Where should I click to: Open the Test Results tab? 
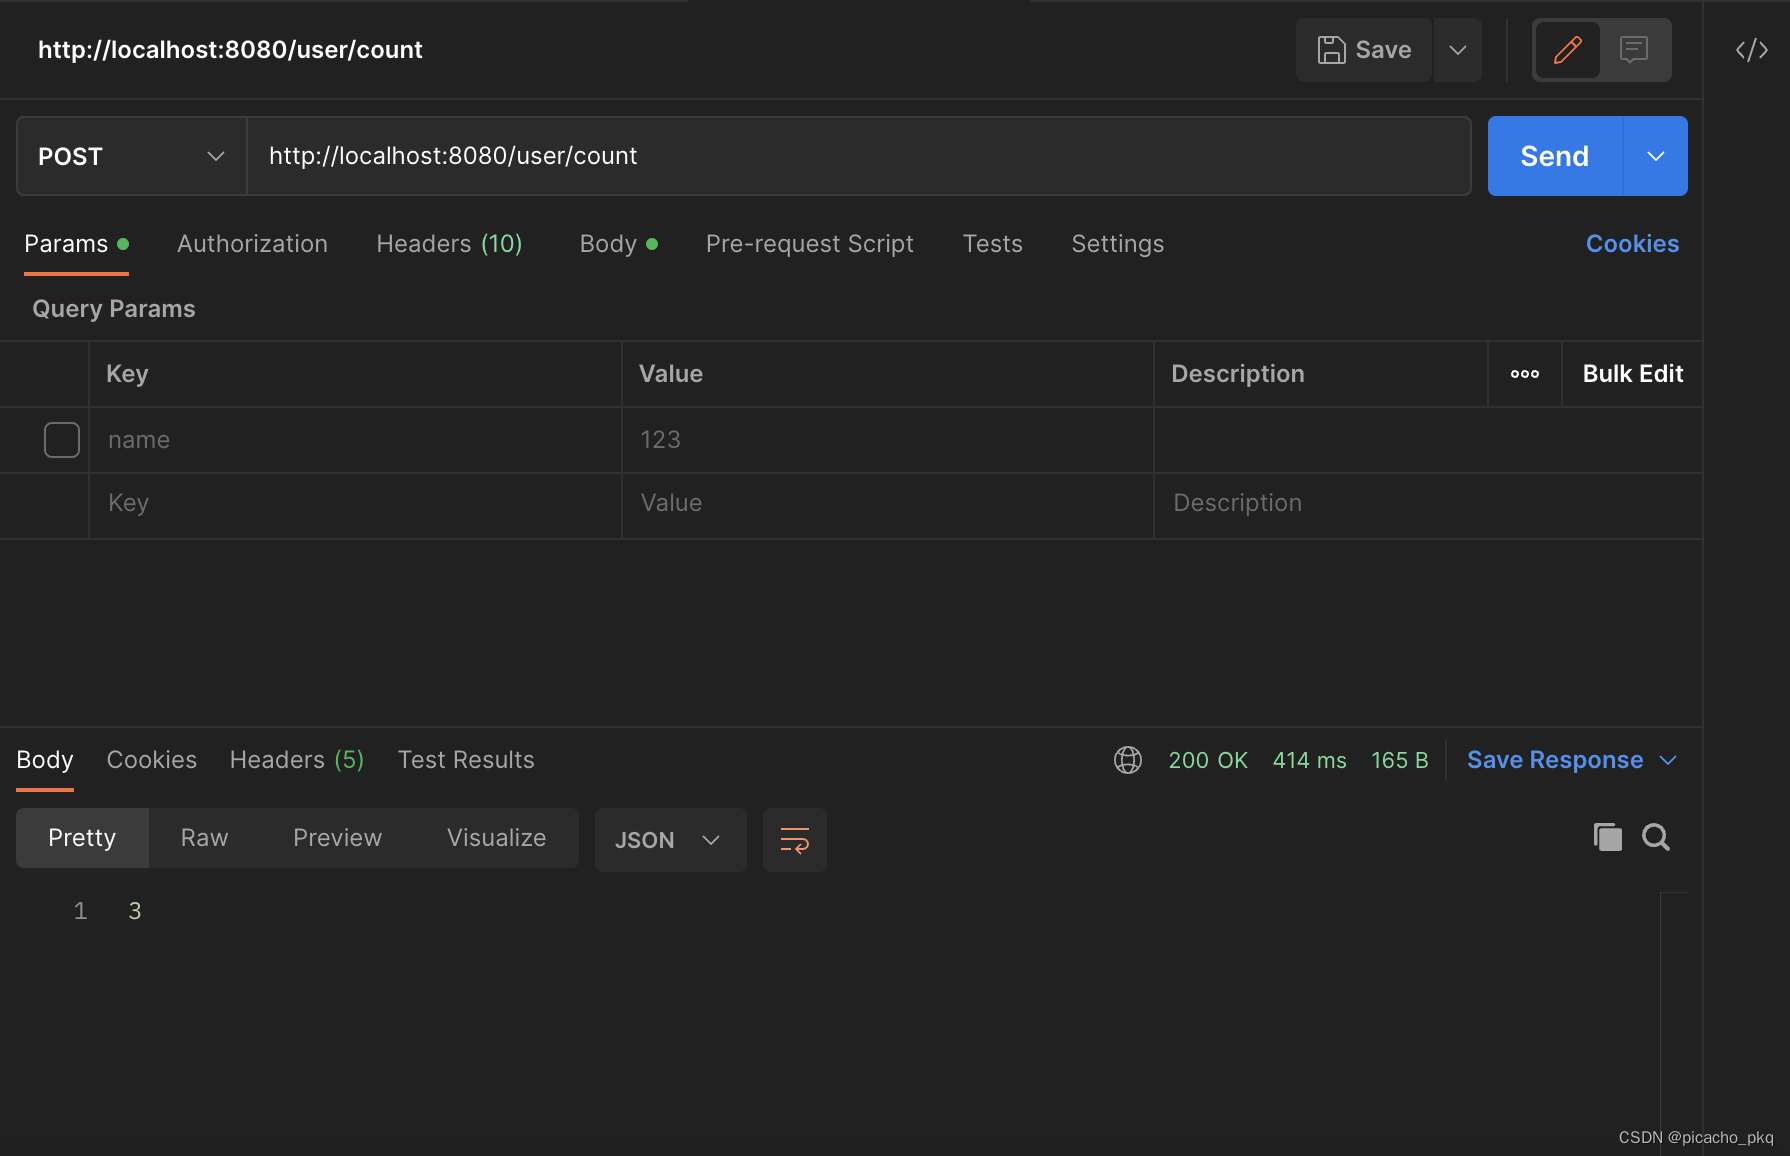(466, 760)
